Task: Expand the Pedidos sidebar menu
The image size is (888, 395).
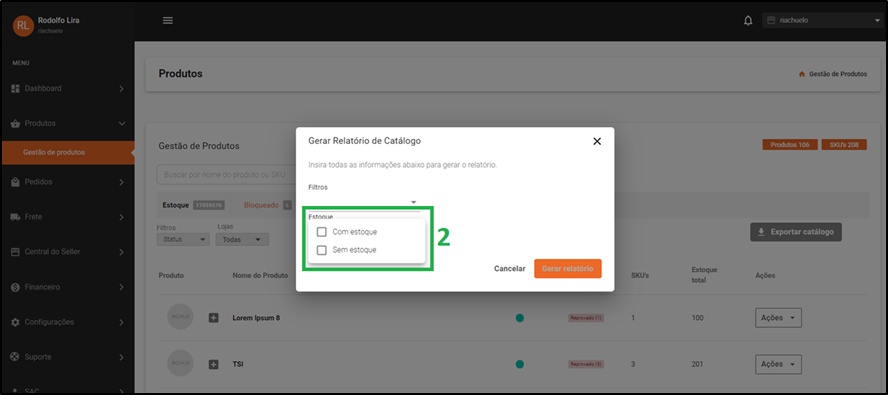Action: click(x=67, y=182)
